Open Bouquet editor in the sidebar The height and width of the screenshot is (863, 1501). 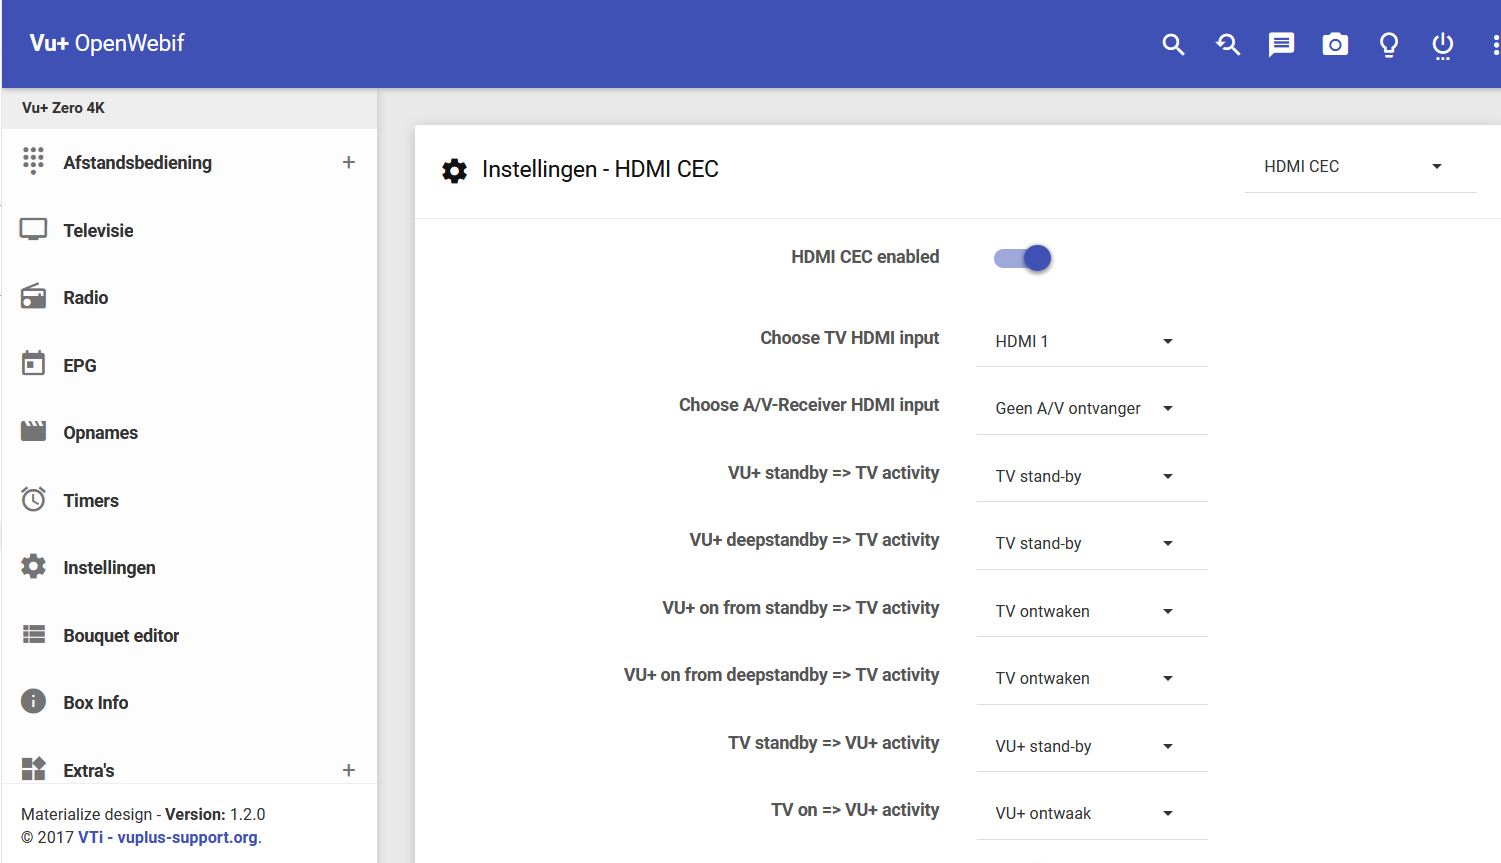[121, 636]
